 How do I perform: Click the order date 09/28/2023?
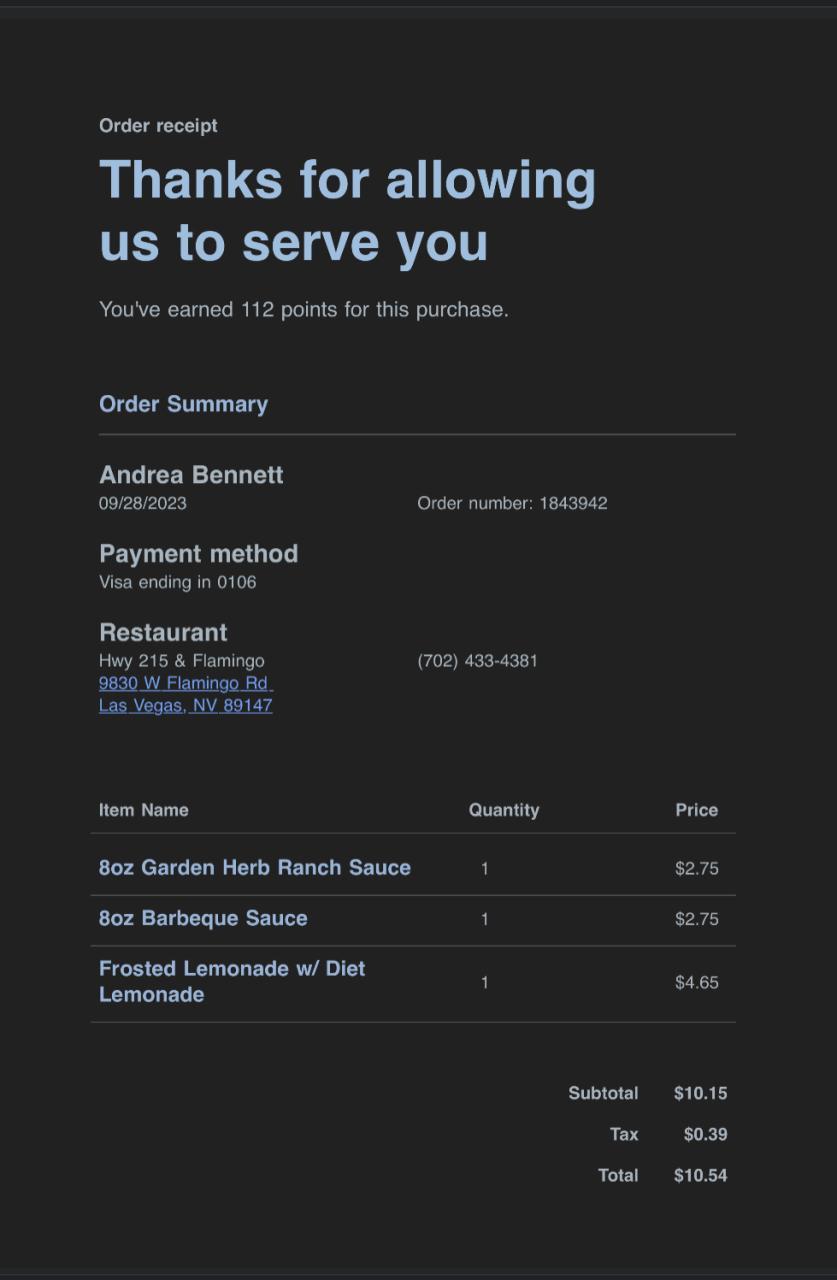click(x=142, y=503)
